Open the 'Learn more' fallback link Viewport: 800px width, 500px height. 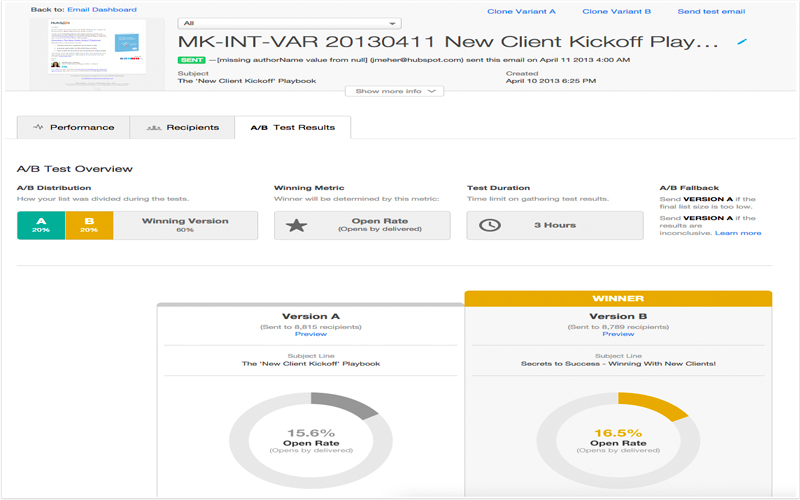click(x=737, y=233)
